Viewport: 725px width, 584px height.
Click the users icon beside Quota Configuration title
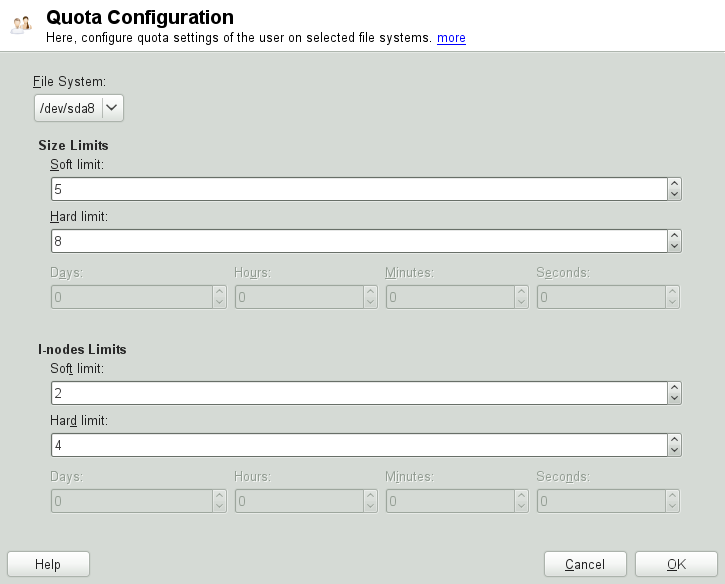coord(21,24)
